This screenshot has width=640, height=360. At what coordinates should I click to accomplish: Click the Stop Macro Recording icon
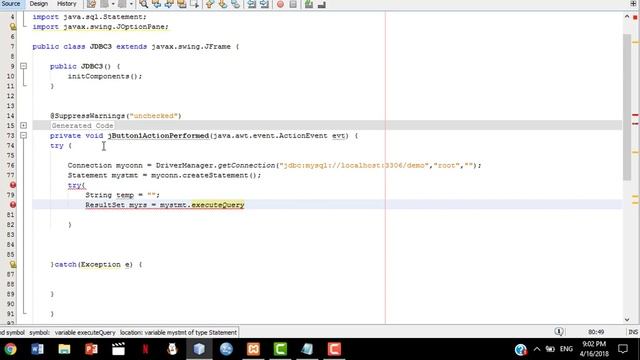point(293,4)
